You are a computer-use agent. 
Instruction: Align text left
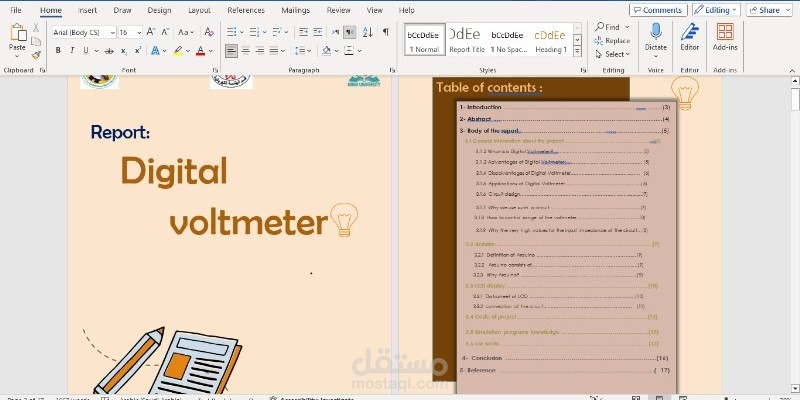[232, 51]
